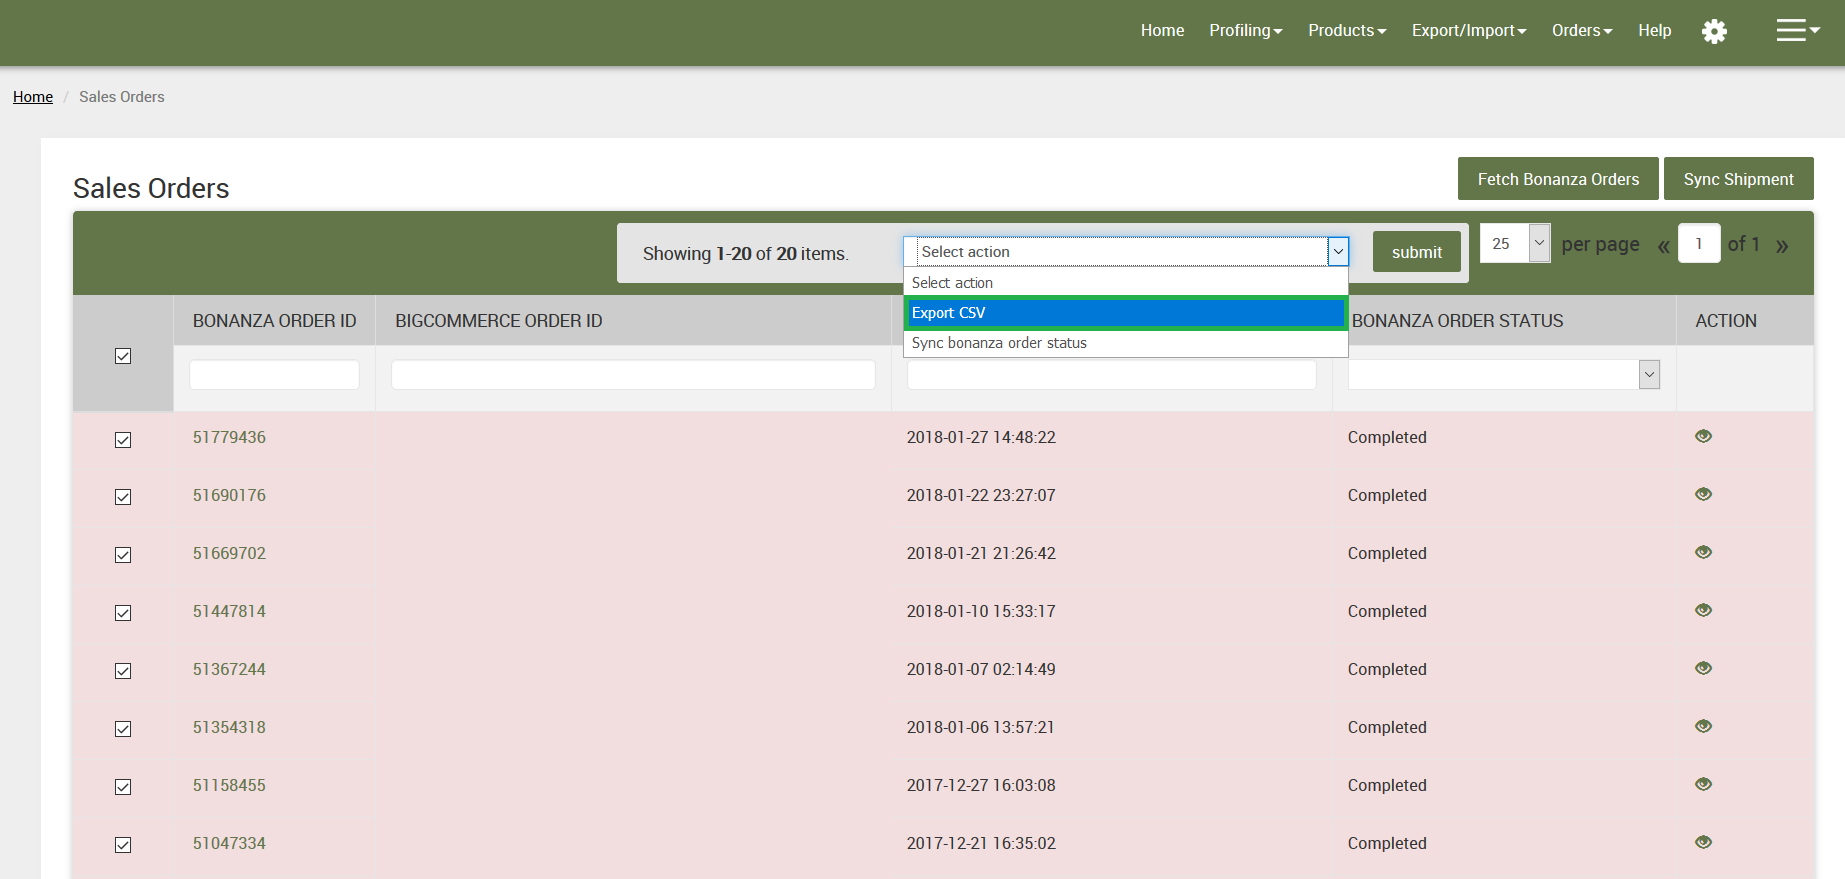Viewport: 1845px width, 879px height.
Task: Open order link 51669702
Action: (x=229, y=553)
